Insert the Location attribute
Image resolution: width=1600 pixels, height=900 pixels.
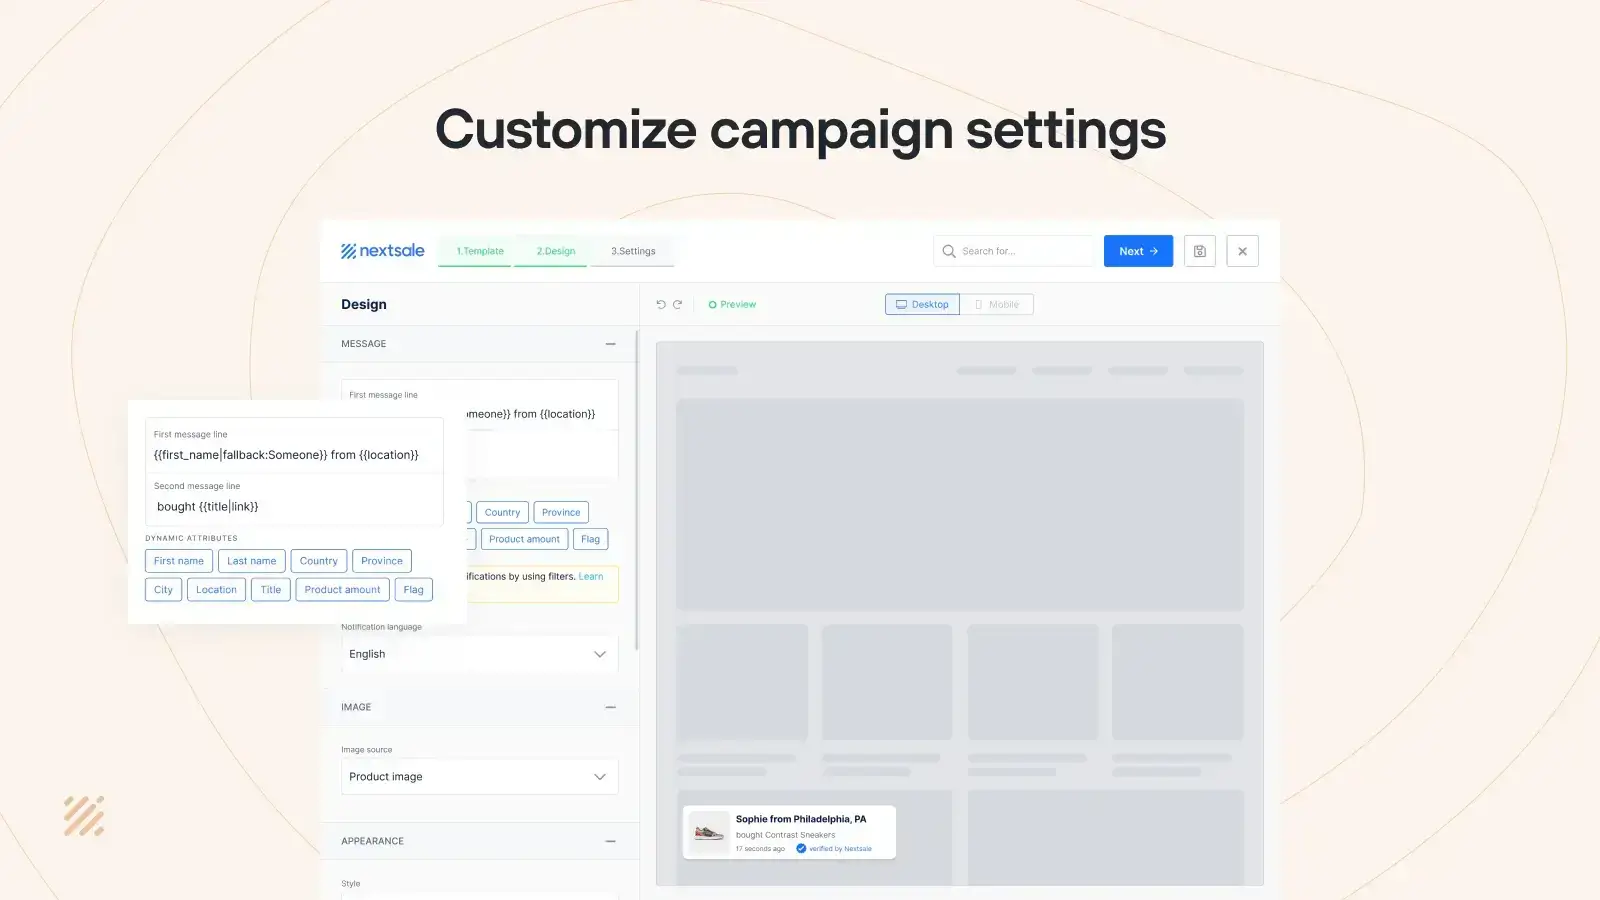[216, 590]
